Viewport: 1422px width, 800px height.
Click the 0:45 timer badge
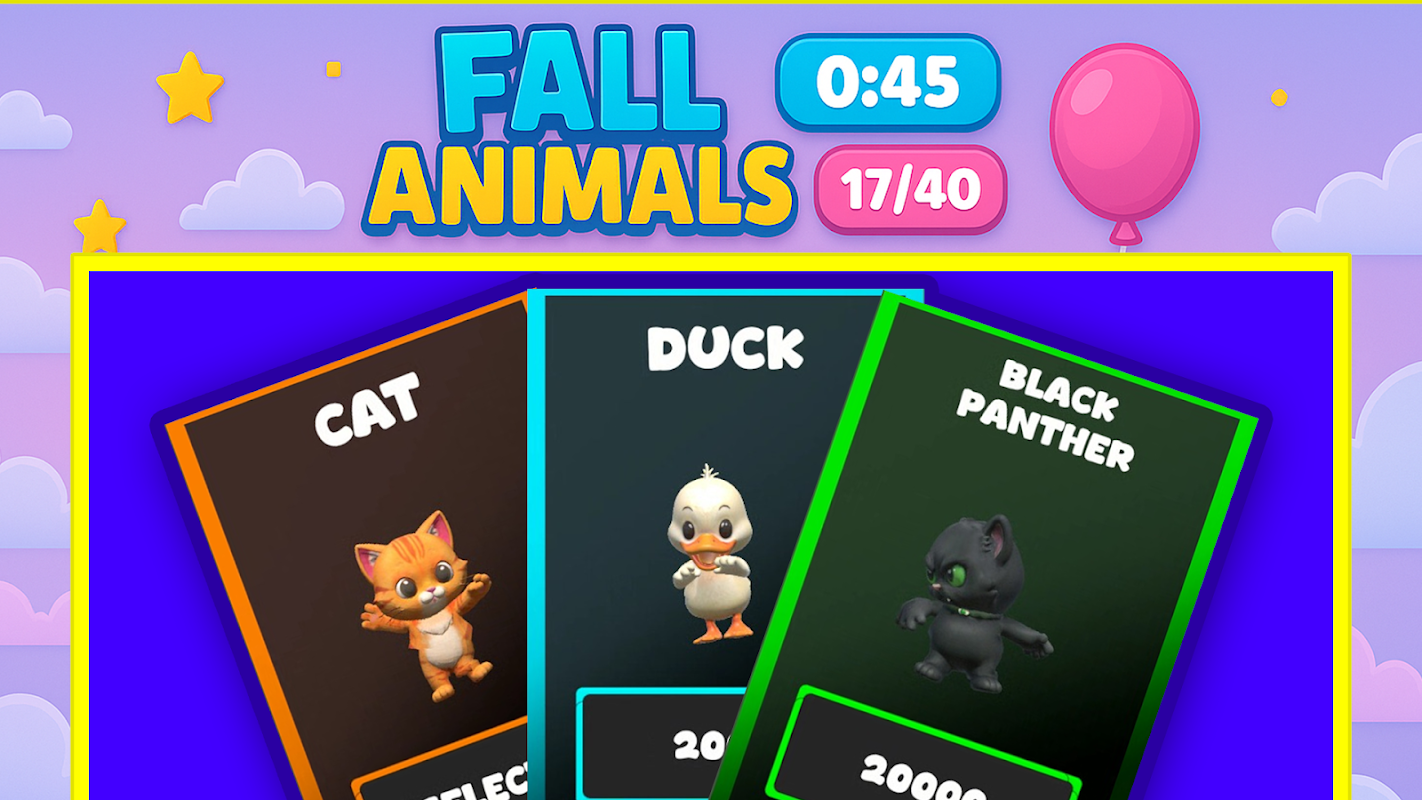[888, 83]
